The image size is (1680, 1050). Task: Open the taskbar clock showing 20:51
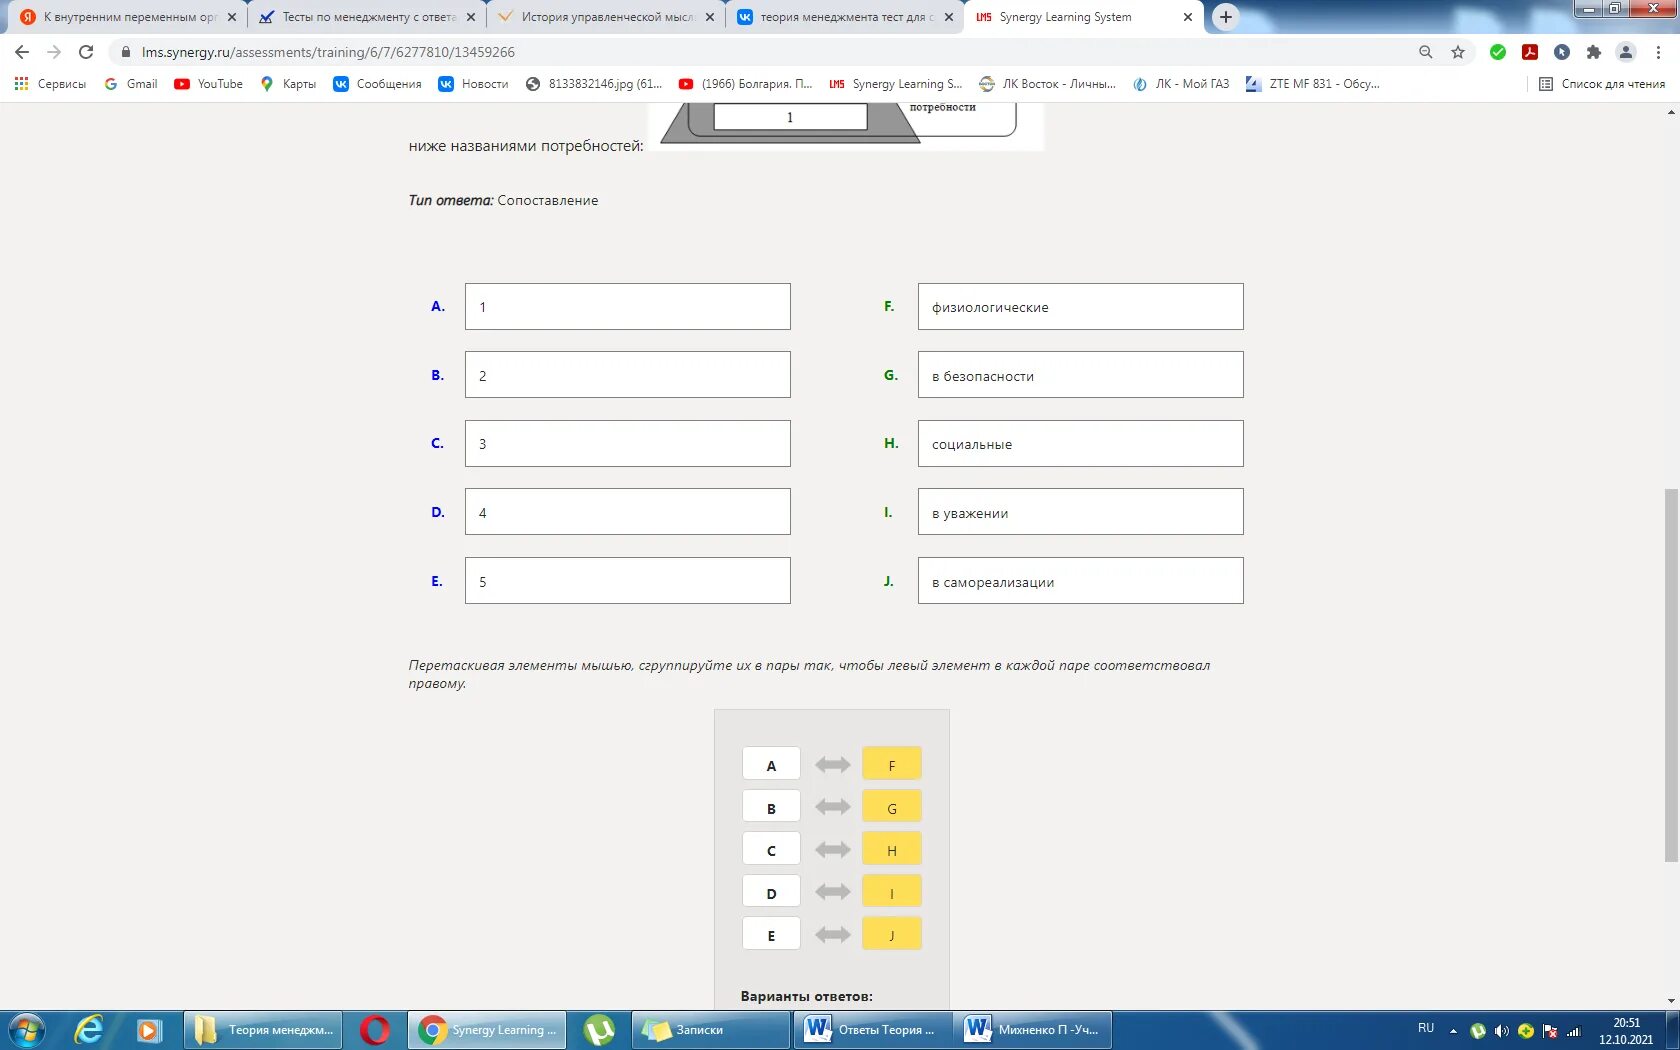tap(1626, 1031)
